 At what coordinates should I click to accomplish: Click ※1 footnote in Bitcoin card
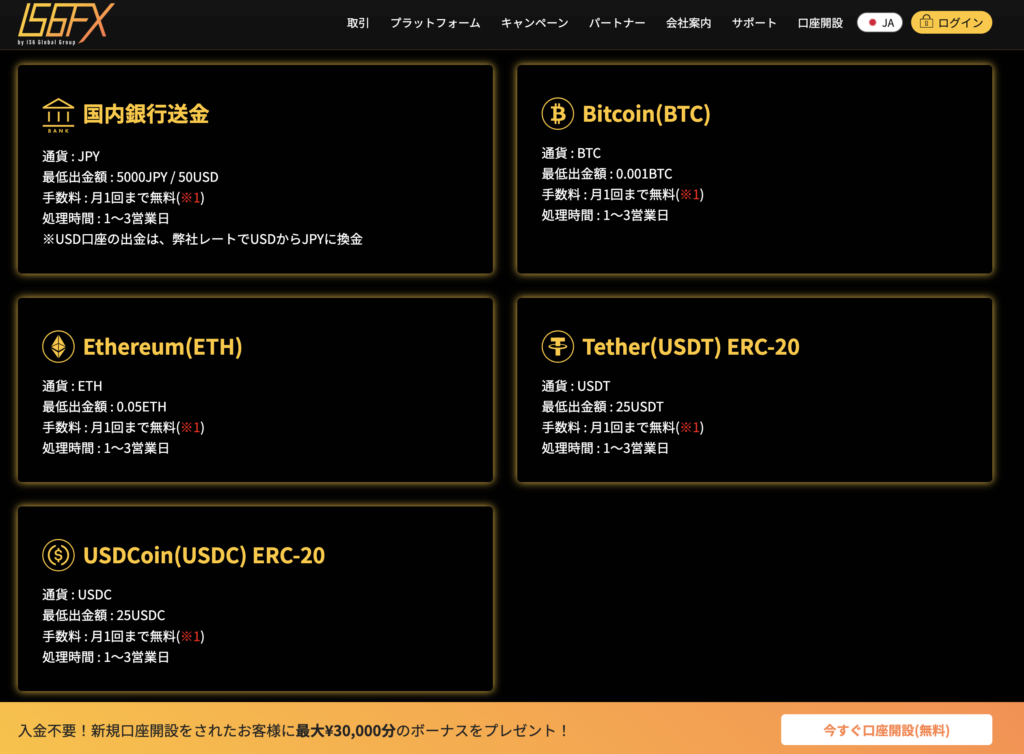(690, 195)
